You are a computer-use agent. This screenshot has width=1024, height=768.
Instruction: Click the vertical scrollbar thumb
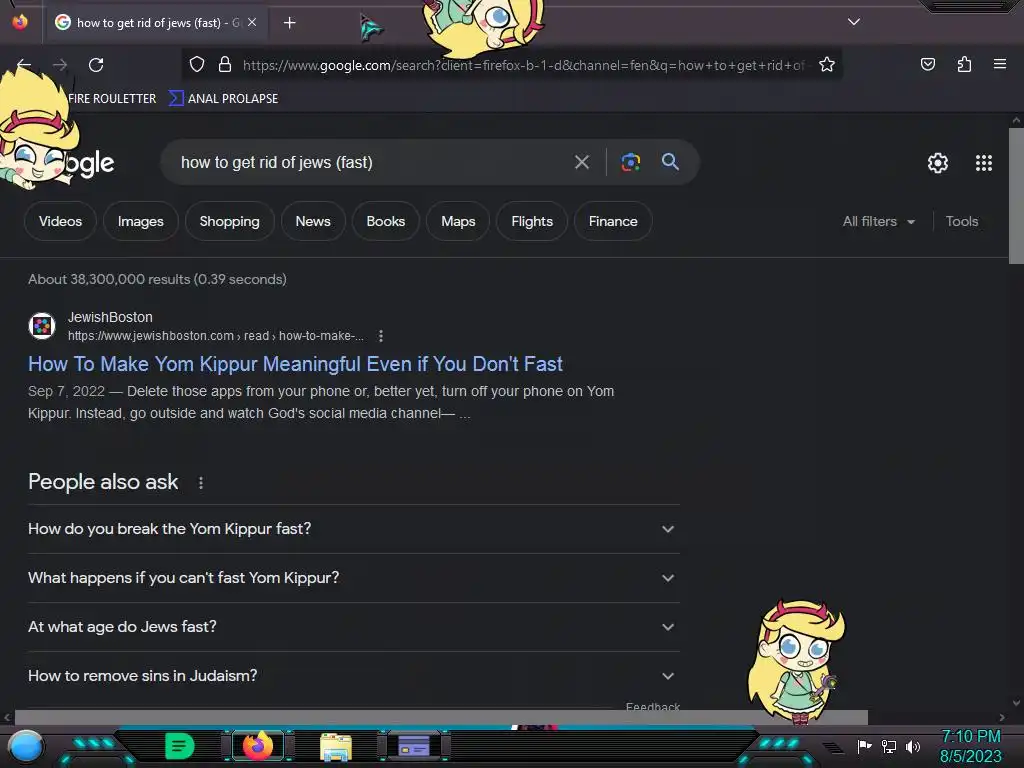click(x=1016, y=196)
